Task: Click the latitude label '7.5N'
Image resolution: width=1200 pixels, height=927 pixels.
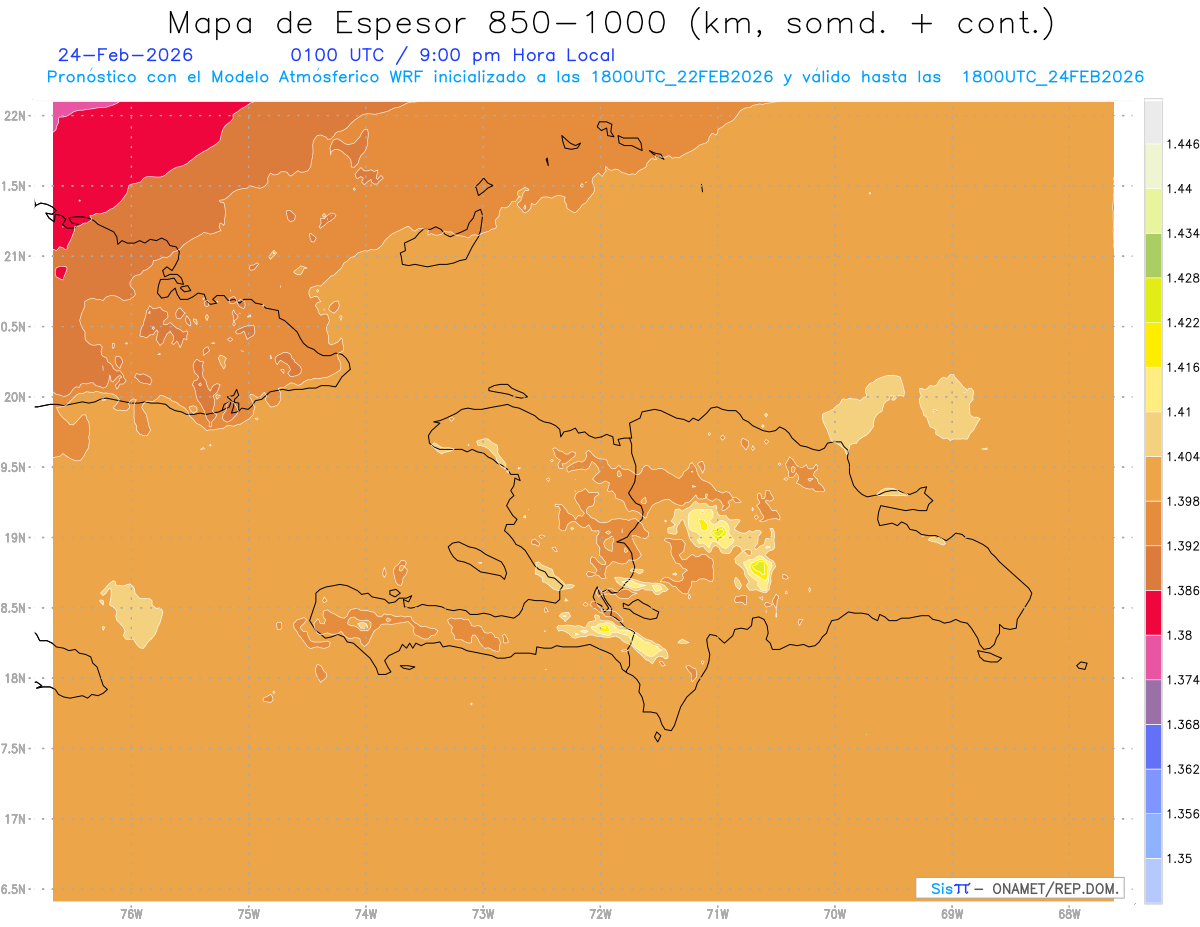Action: [15, 749]
